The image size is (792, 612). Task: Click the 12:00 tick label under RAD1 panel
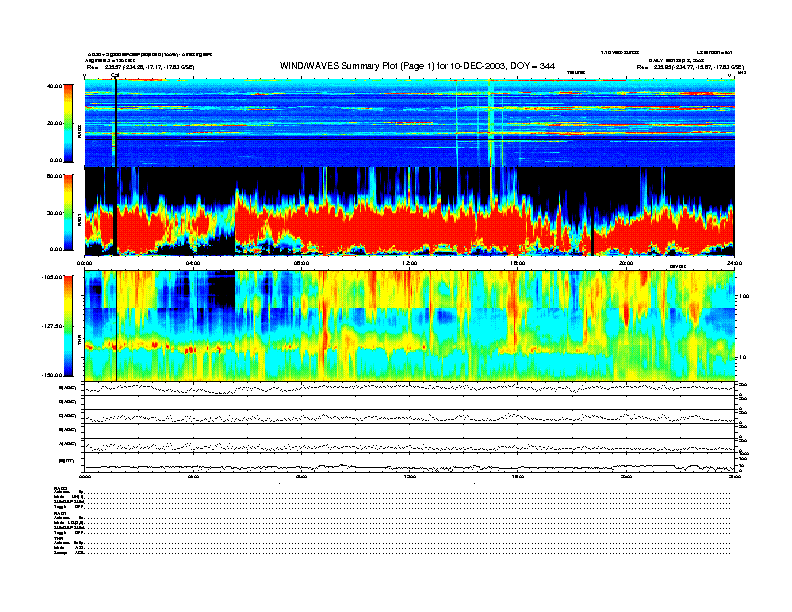(x=410, y=263)
